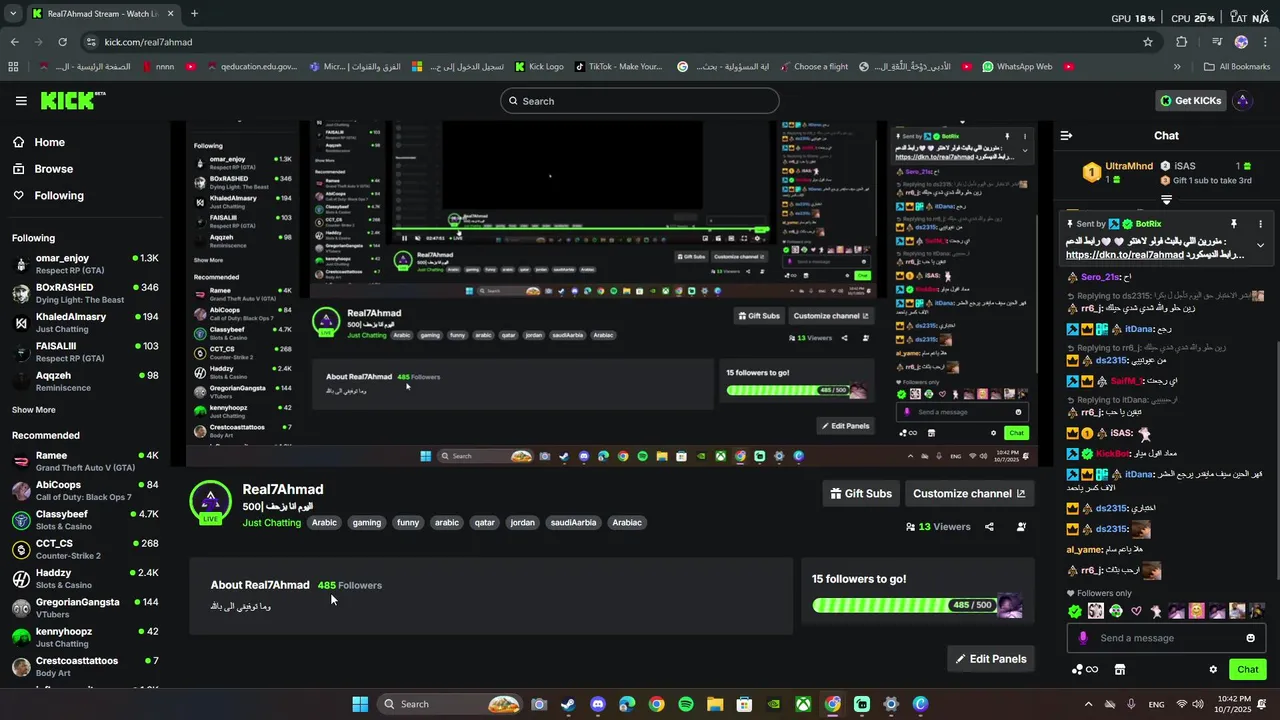Expand the pinned message with the chevron
1280x720 pixels.
click(1260, 246)
